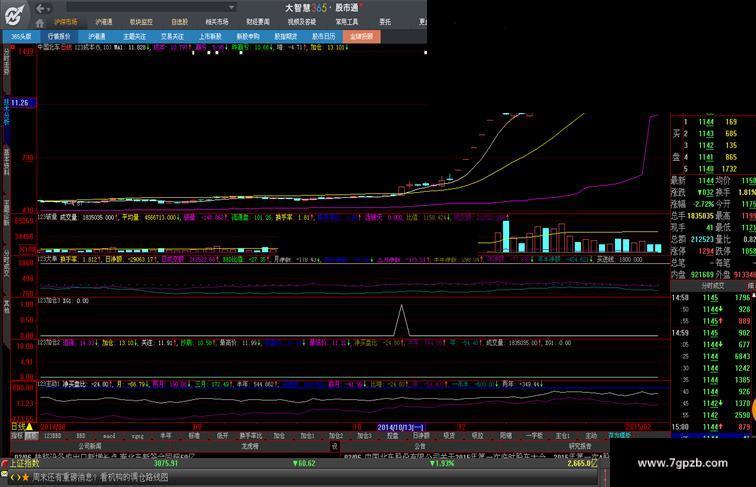This screenshot has width=756, height=487.
Task: Open the 常用工具 menu
Action: (347, 22)
